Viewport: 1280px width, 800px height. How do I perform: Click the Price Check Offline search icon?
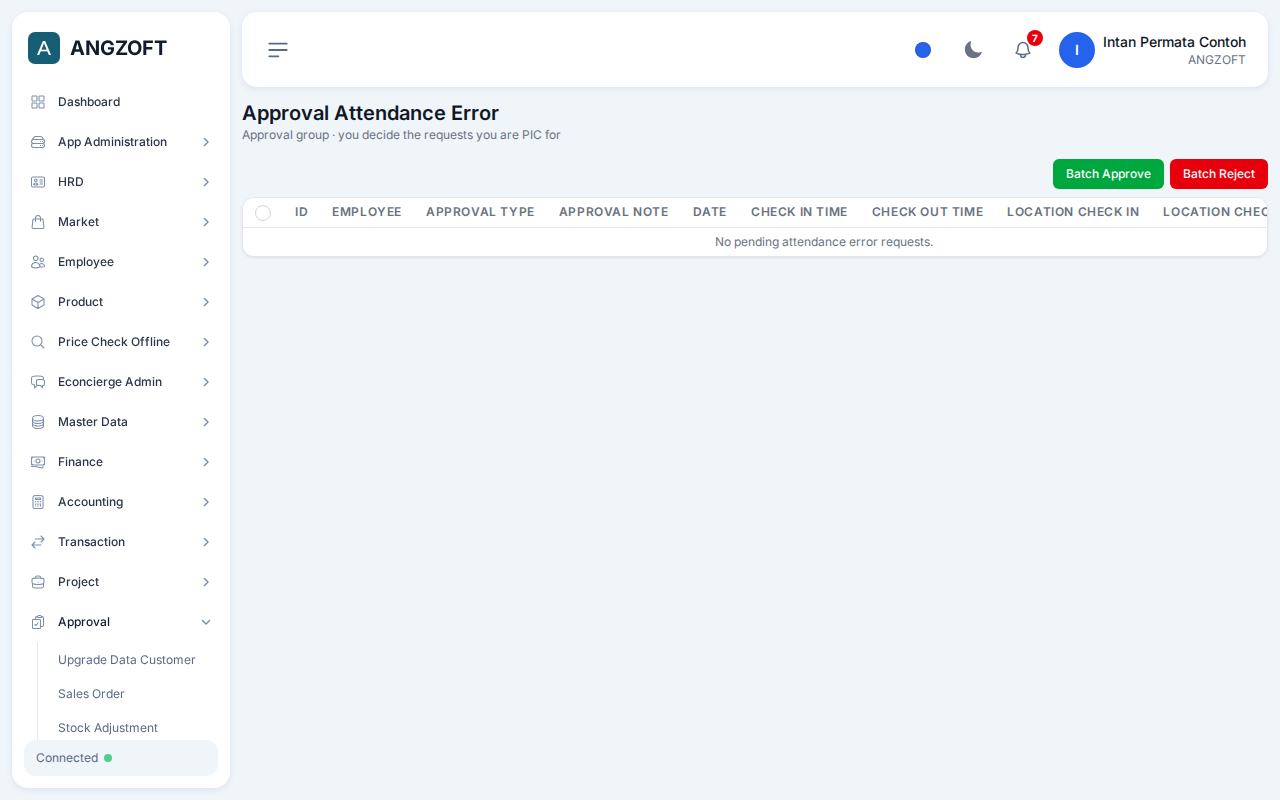click(x=38, y=342)
